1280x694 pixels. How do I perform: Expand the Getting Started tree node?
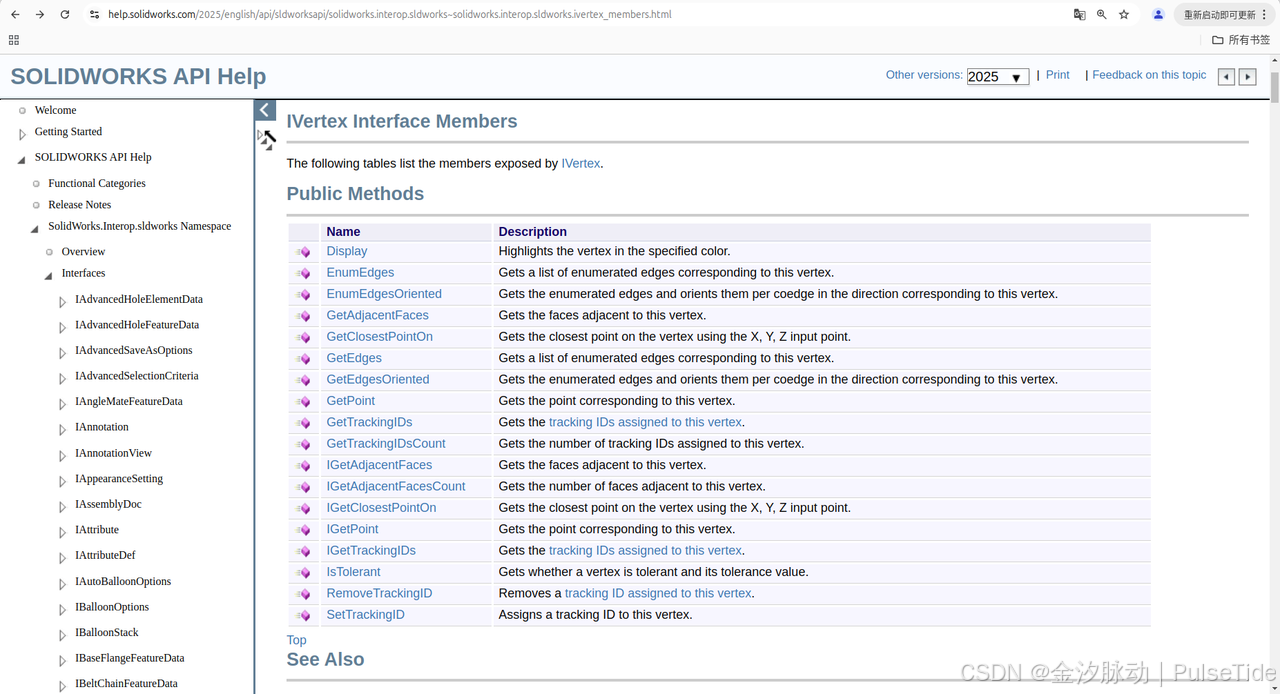tap(22, 134)
